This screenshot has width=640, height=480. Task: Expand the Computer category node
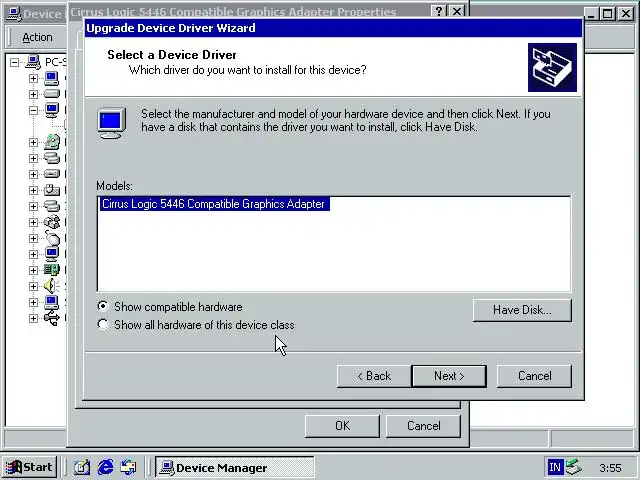[x=33, y=78]
